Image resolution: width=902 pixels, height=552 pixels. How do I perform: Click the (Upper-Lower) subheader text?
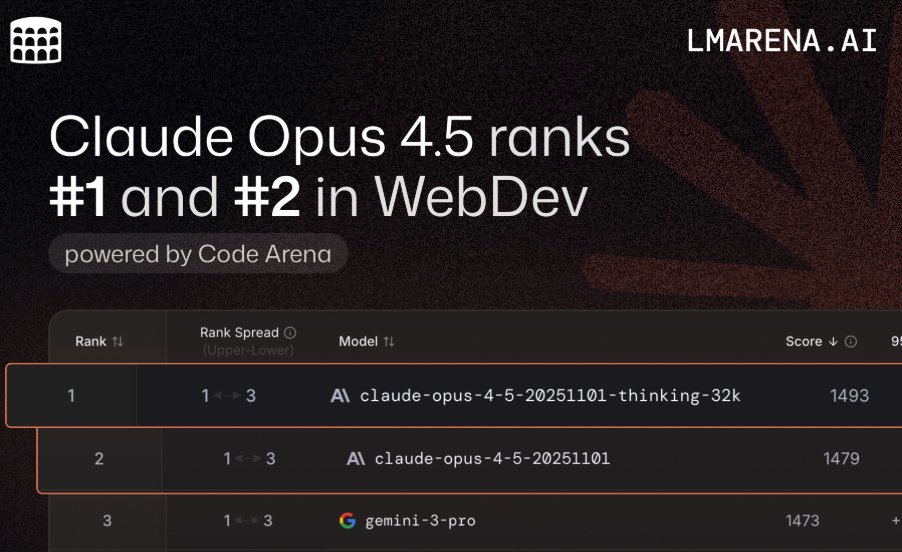pyautogui.click(x=248, y=350)
